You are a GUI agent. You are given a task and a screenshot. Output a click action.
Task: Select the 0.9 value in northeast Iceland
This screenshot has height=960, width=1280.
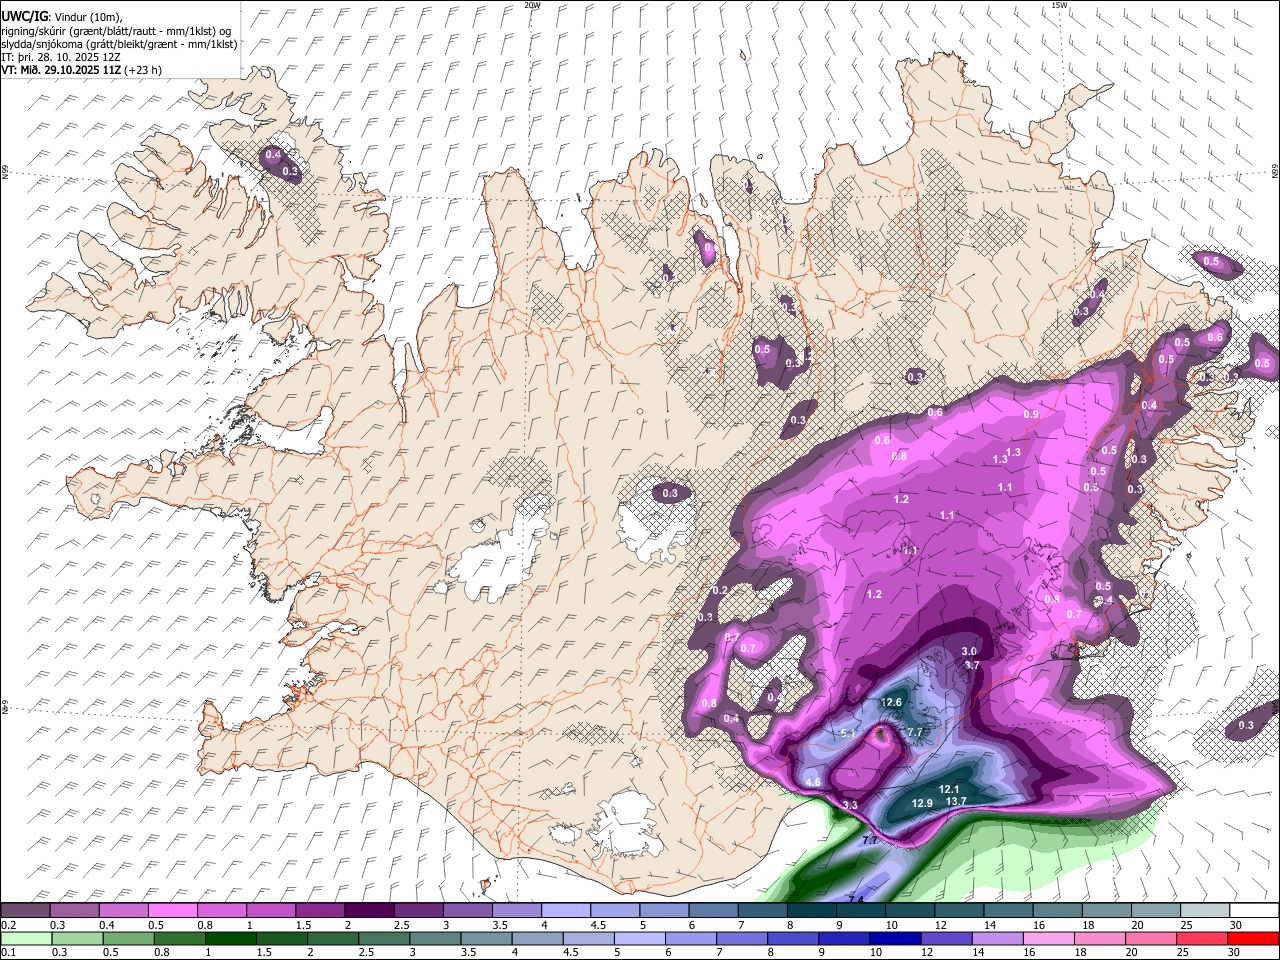1032,414
